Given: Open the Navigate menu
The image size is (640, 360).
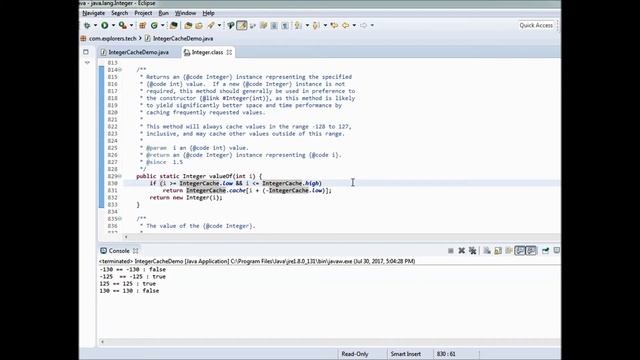Looking at the screenshot, I should [x=93, y=13].
